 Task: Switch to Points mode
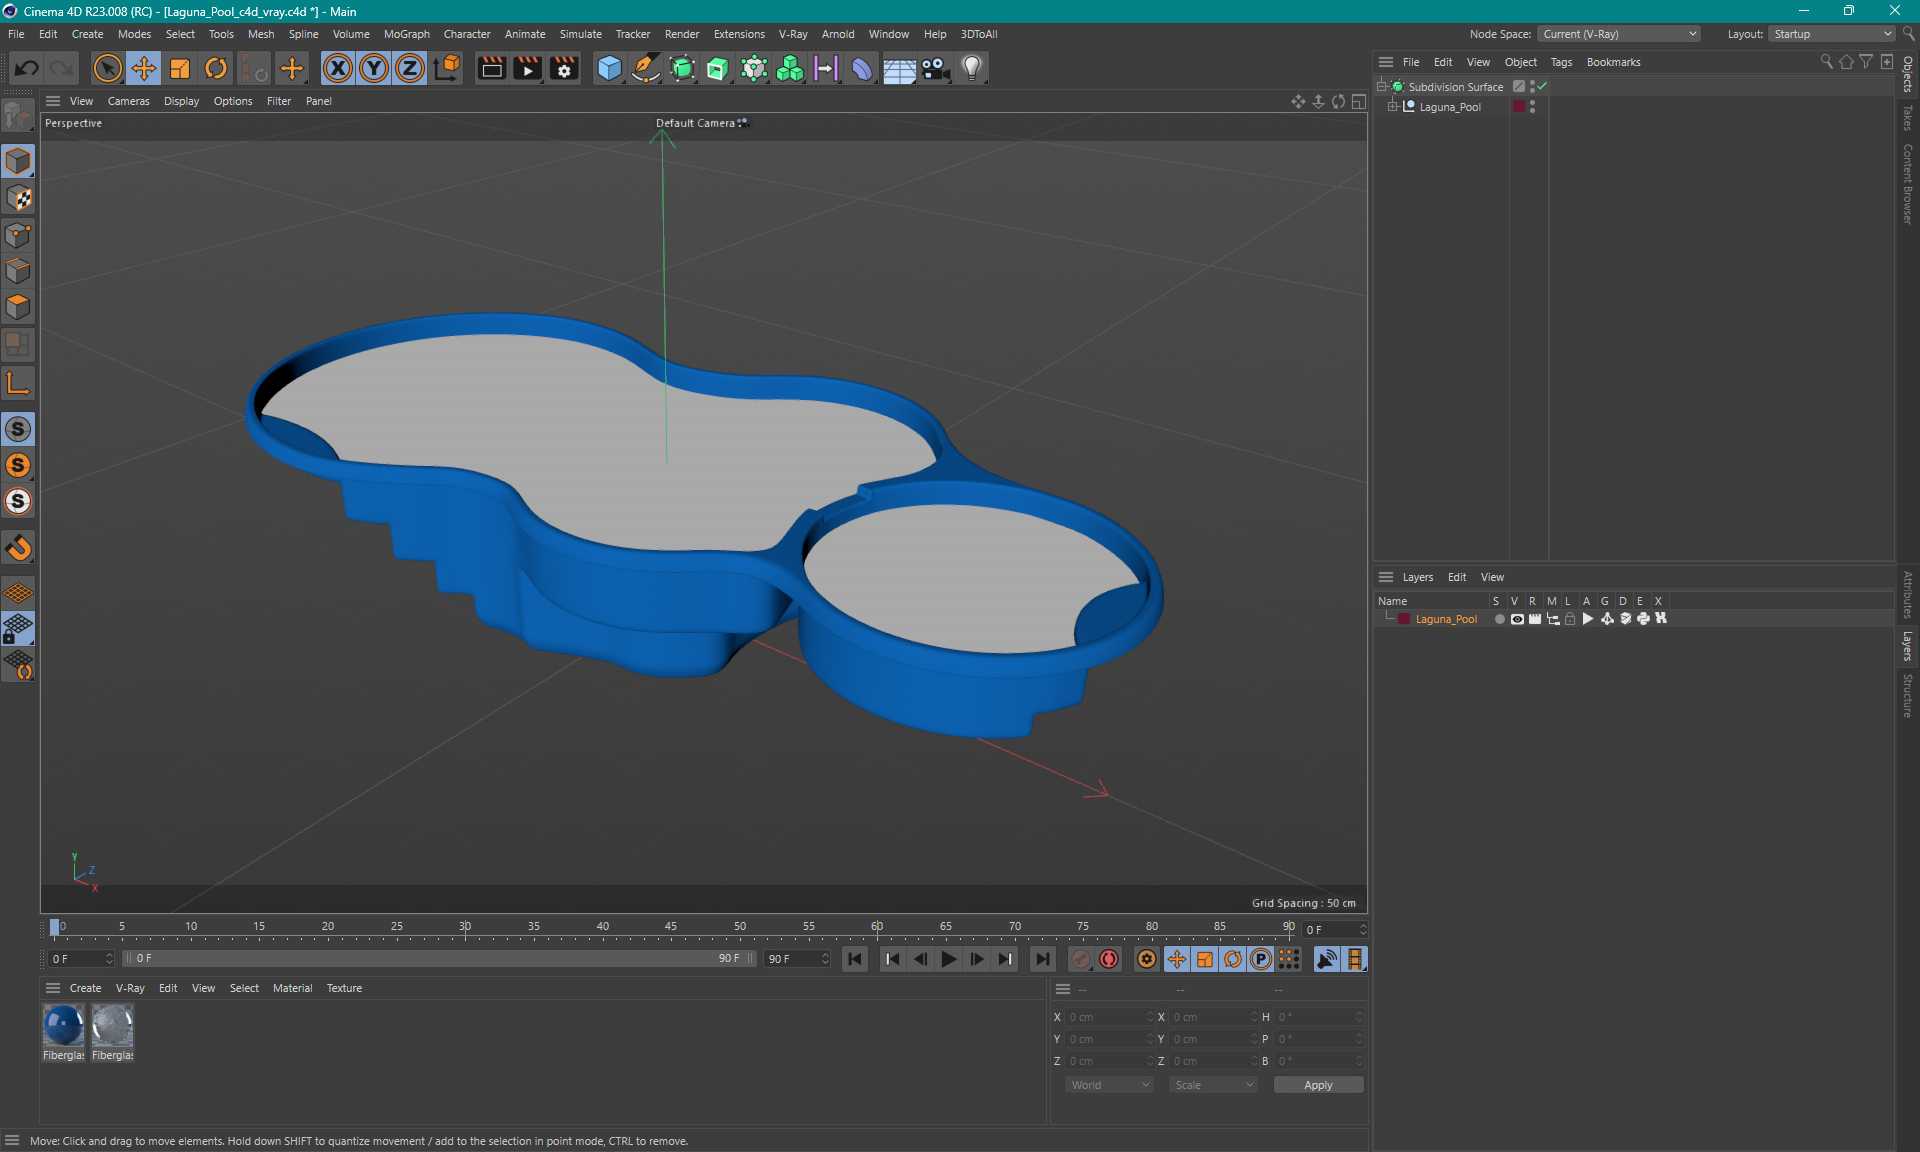tap(18, 235)
